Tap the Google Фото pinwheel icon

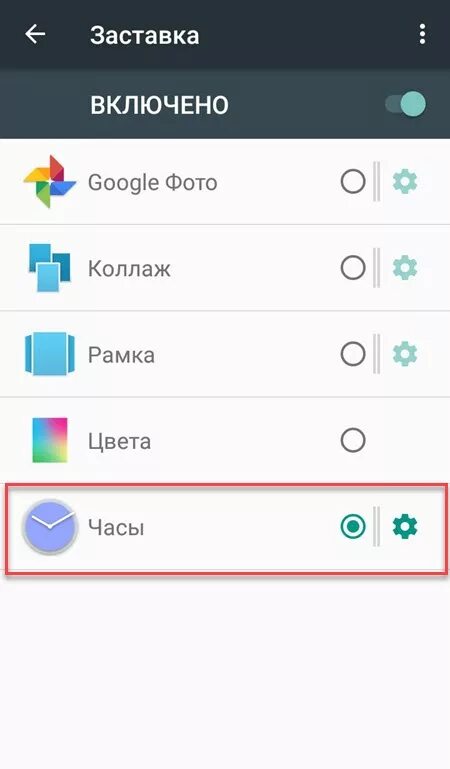[x=50, y=181]
